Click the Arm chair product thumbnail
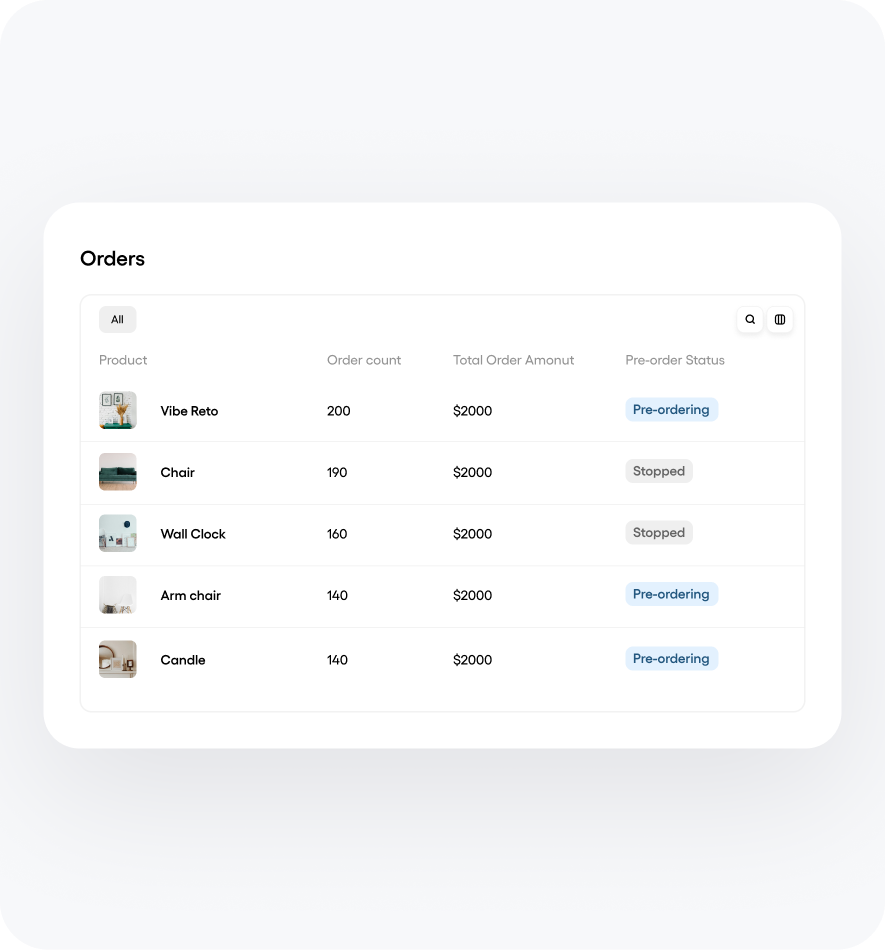The image size is (885, 950). coord(118,595)
